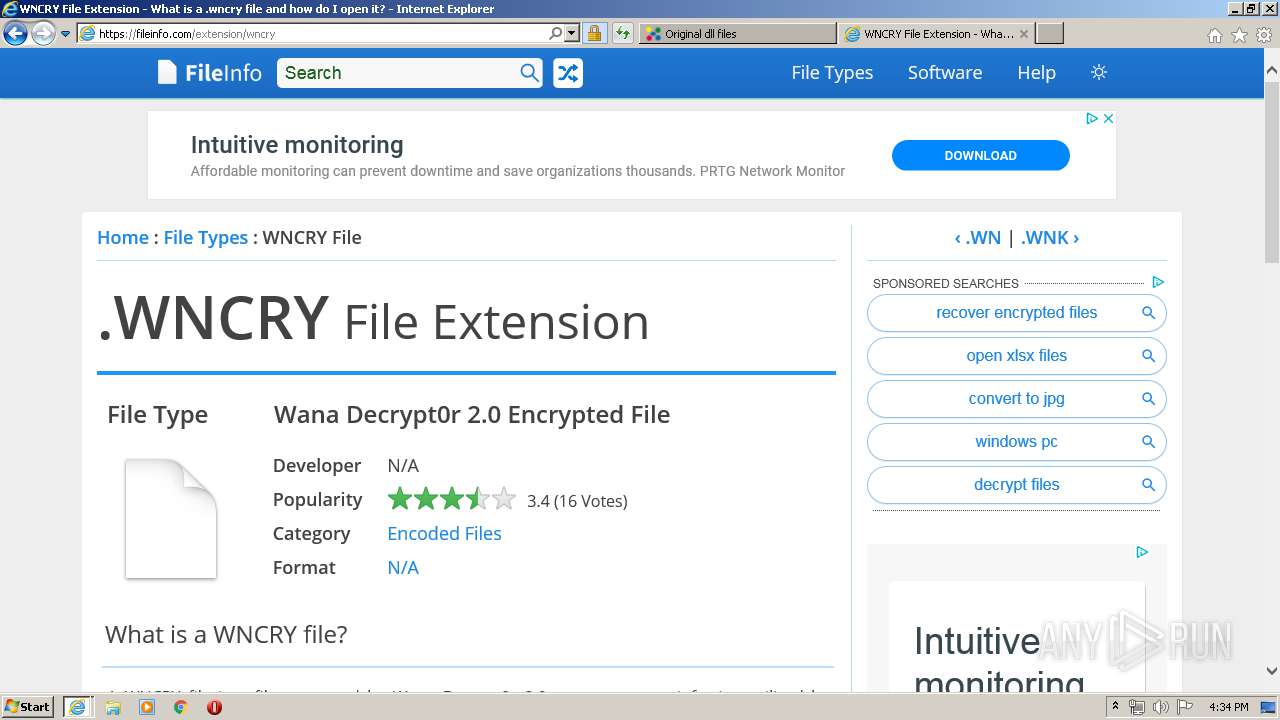Click the sponsored searches AdChoices icon

coord(1158,283)
